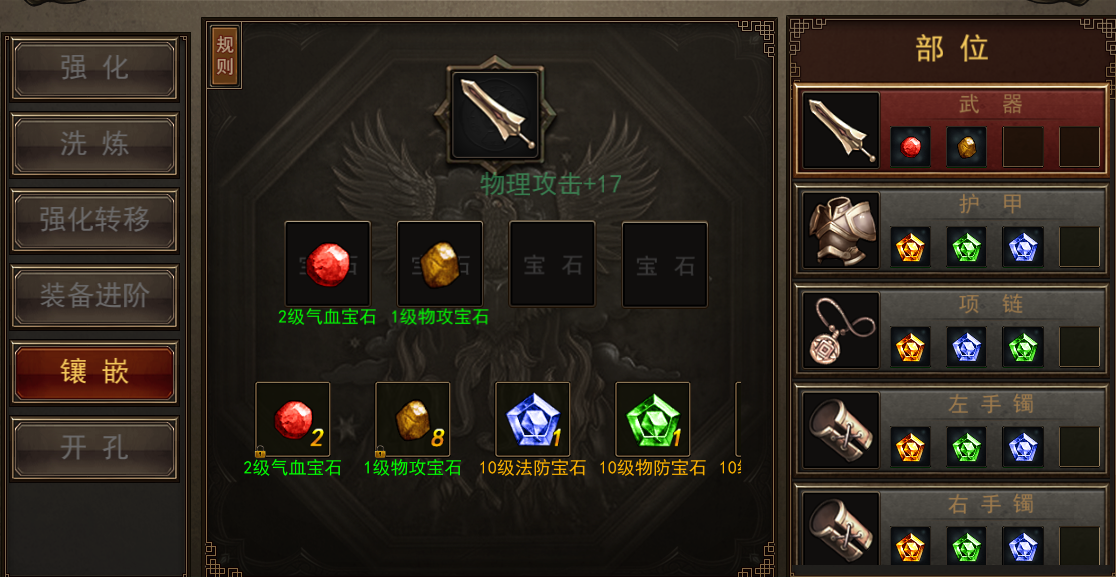Click the sword icon in the center frame
Image resolution: width=1116 pixels, height=577 pixels.
click(495, 114)
